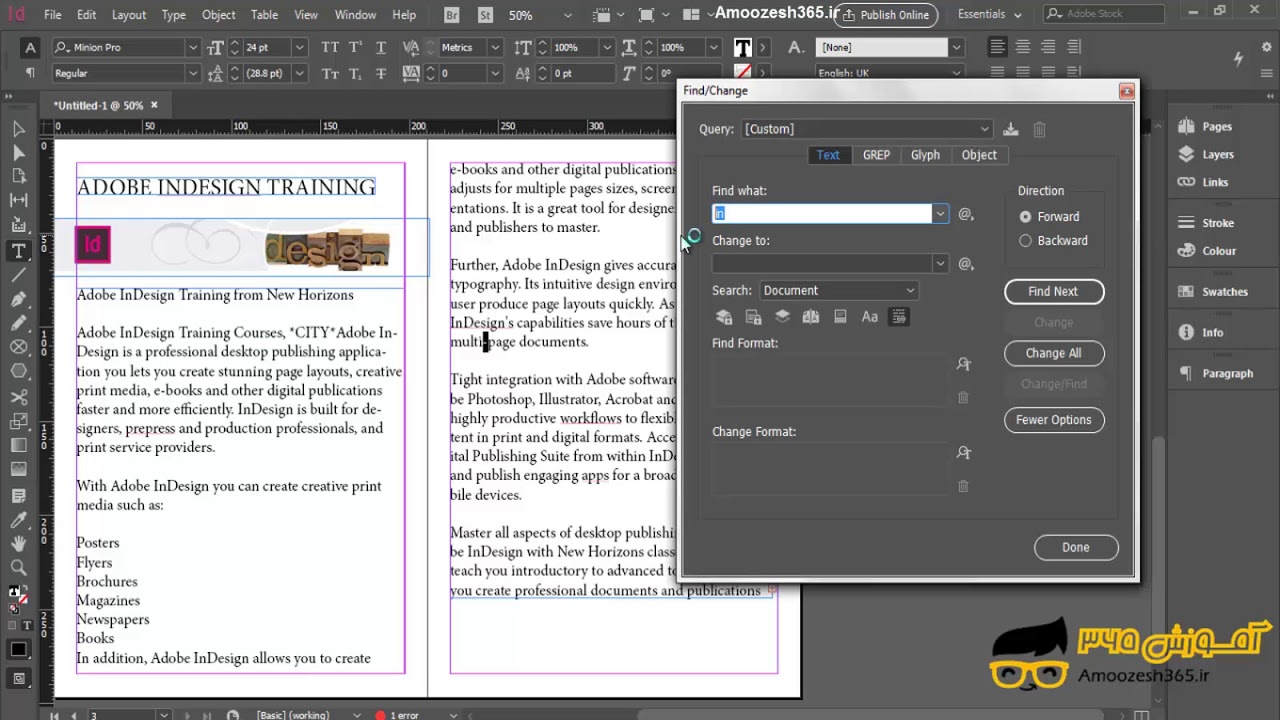Select the Type tool
The height and width of the screenshot is (720, 1280).
click(18, 250)
